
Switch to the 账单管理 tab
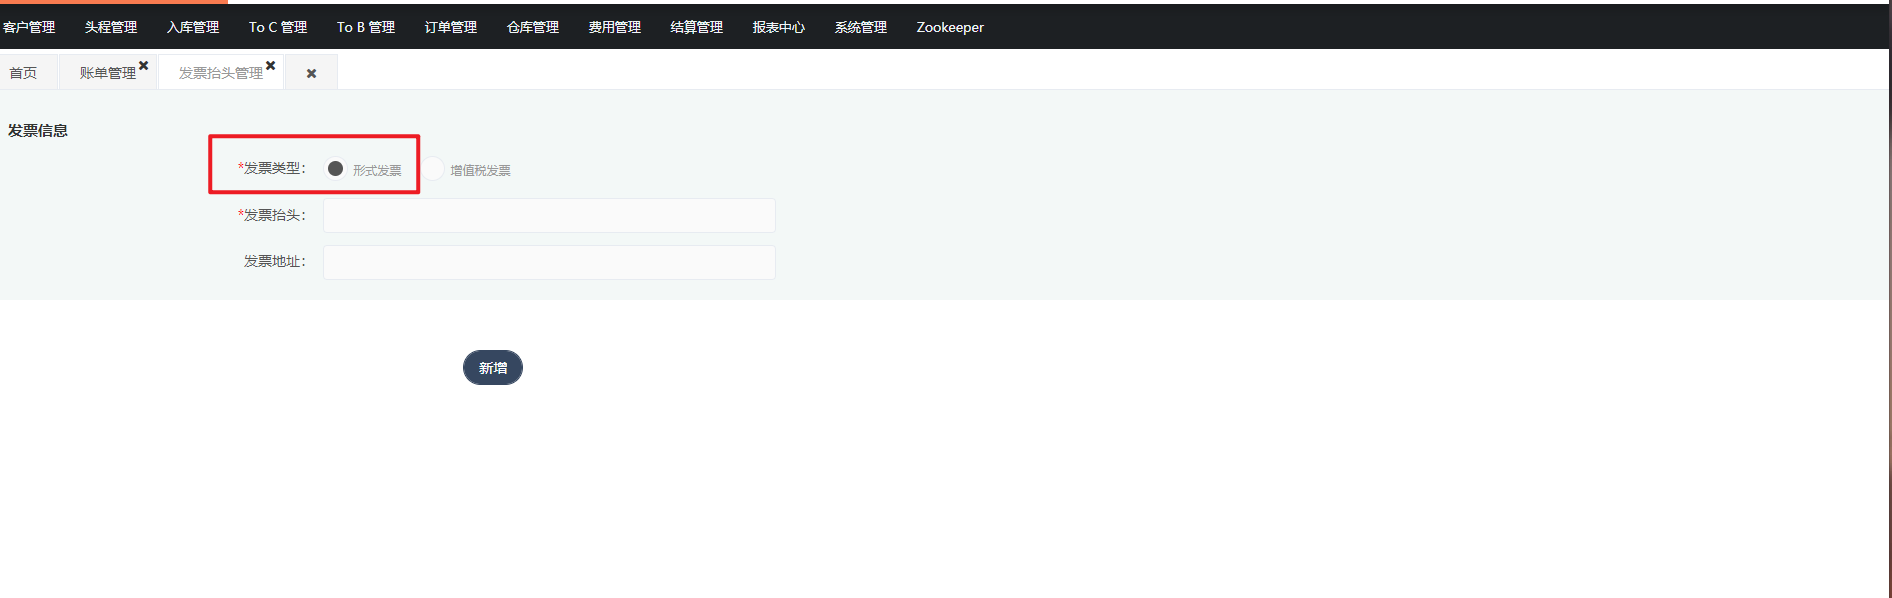(x=108, y=73)
